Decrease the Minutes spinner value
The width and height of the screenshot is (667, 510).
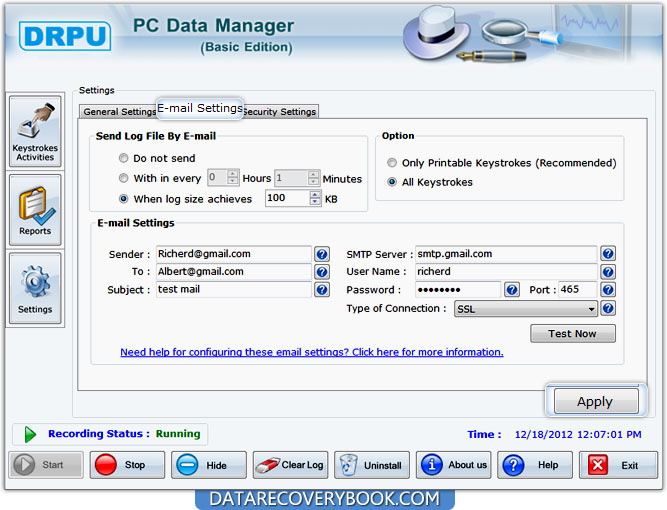tap(314, 181)
